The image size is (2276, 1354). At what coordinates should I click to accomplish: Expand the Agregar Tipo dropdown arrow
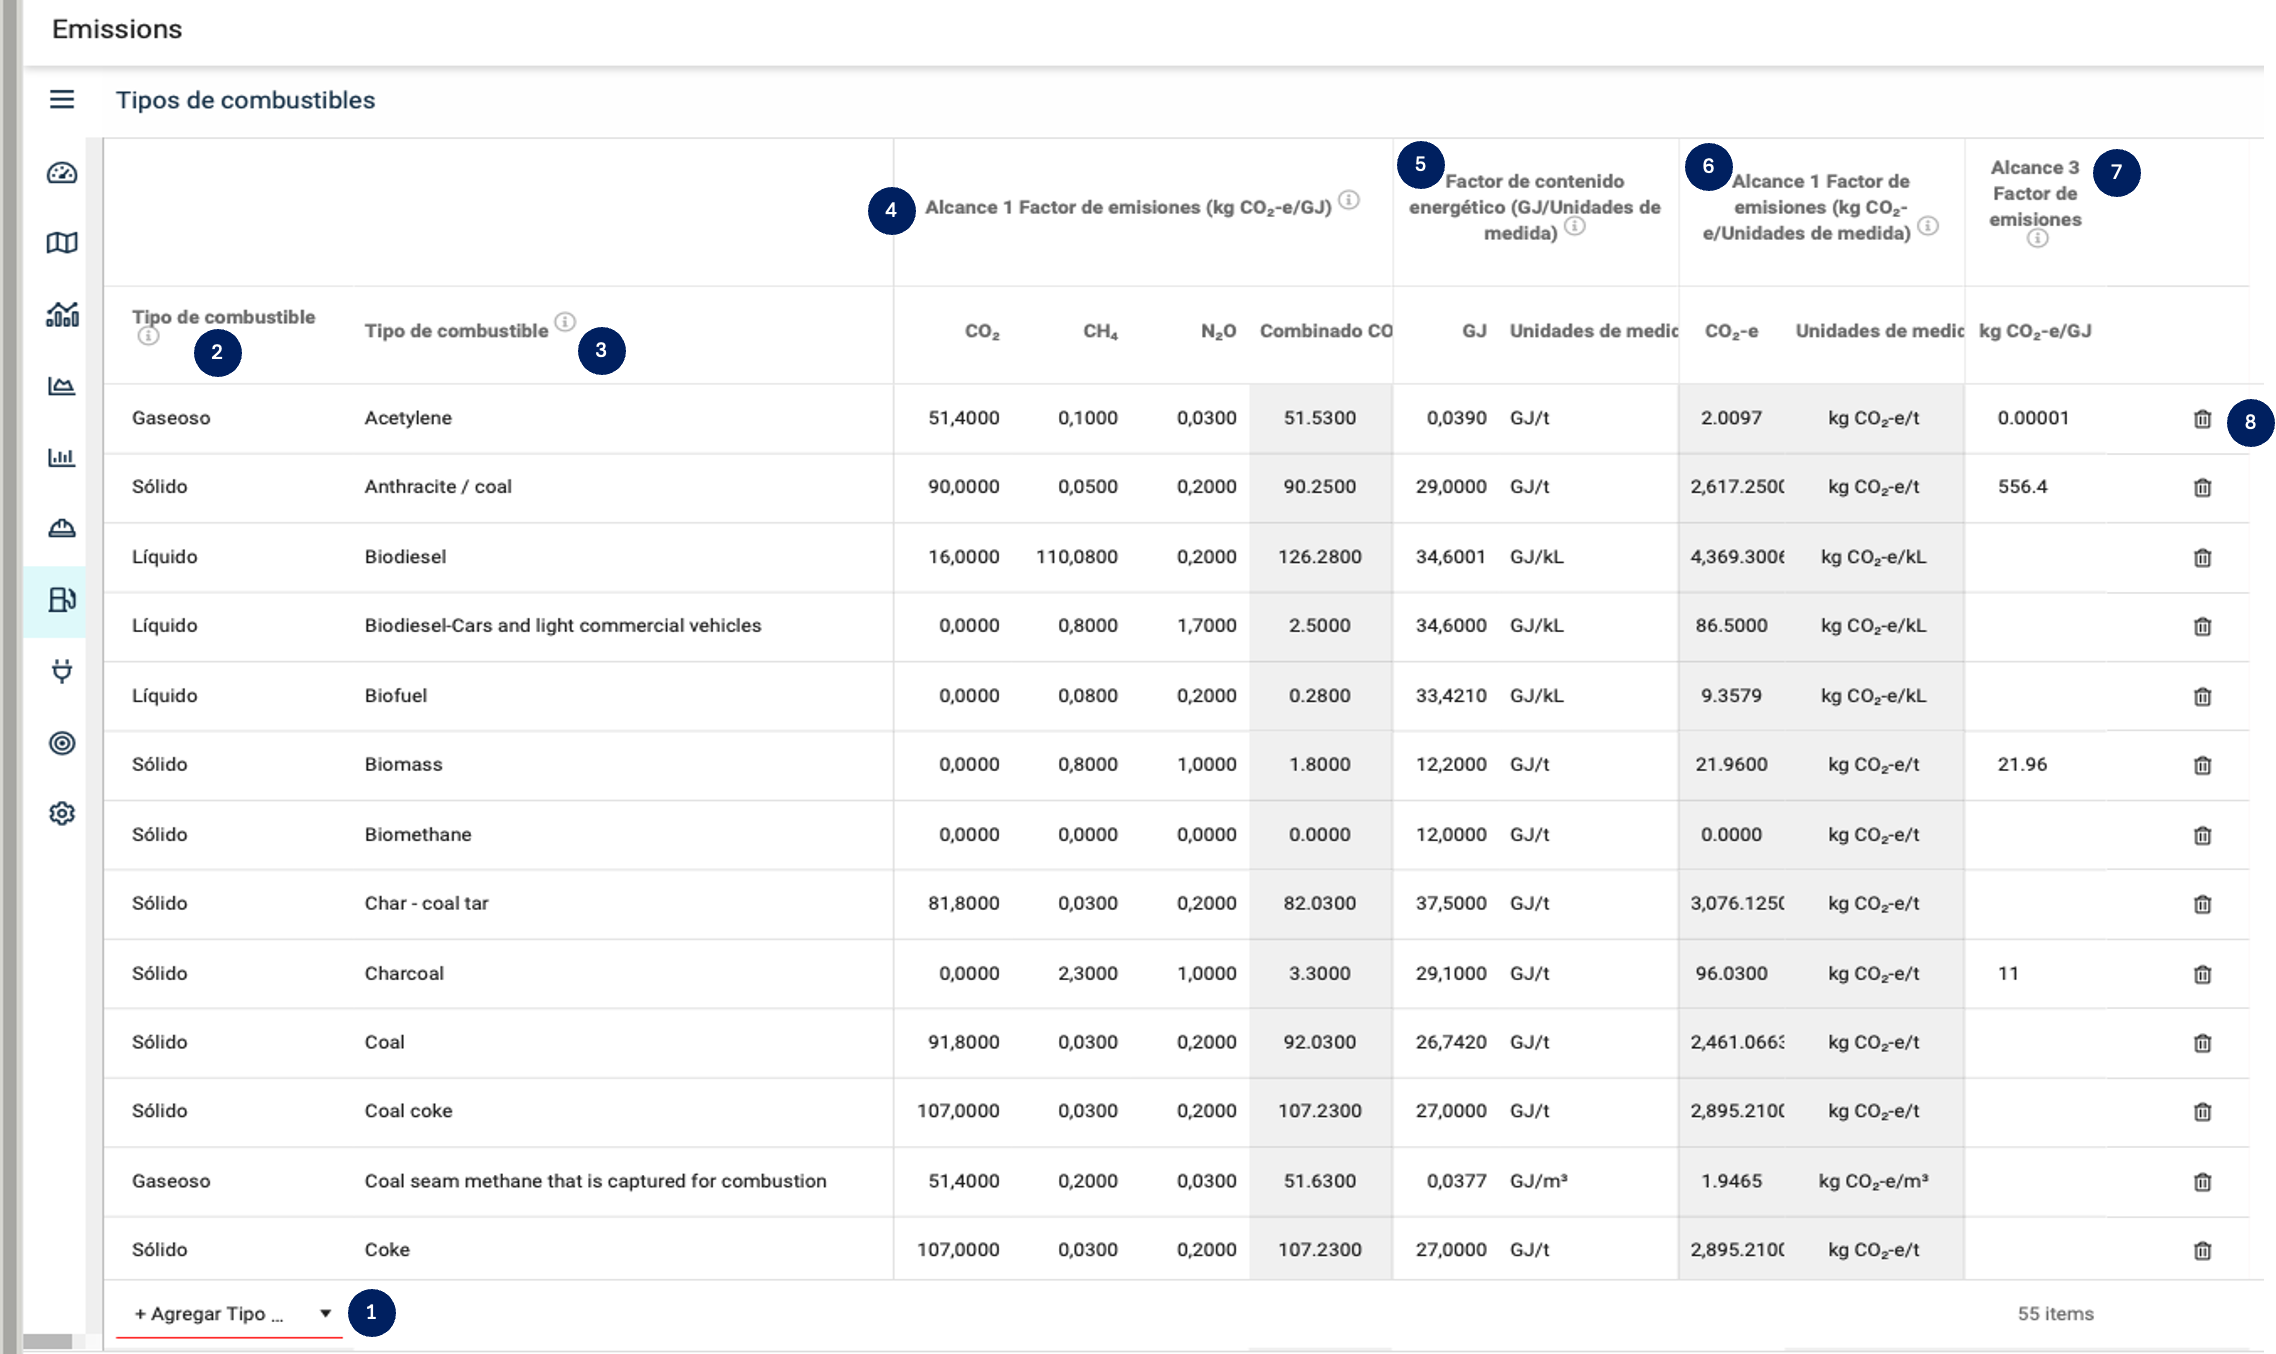point(326,1313)
